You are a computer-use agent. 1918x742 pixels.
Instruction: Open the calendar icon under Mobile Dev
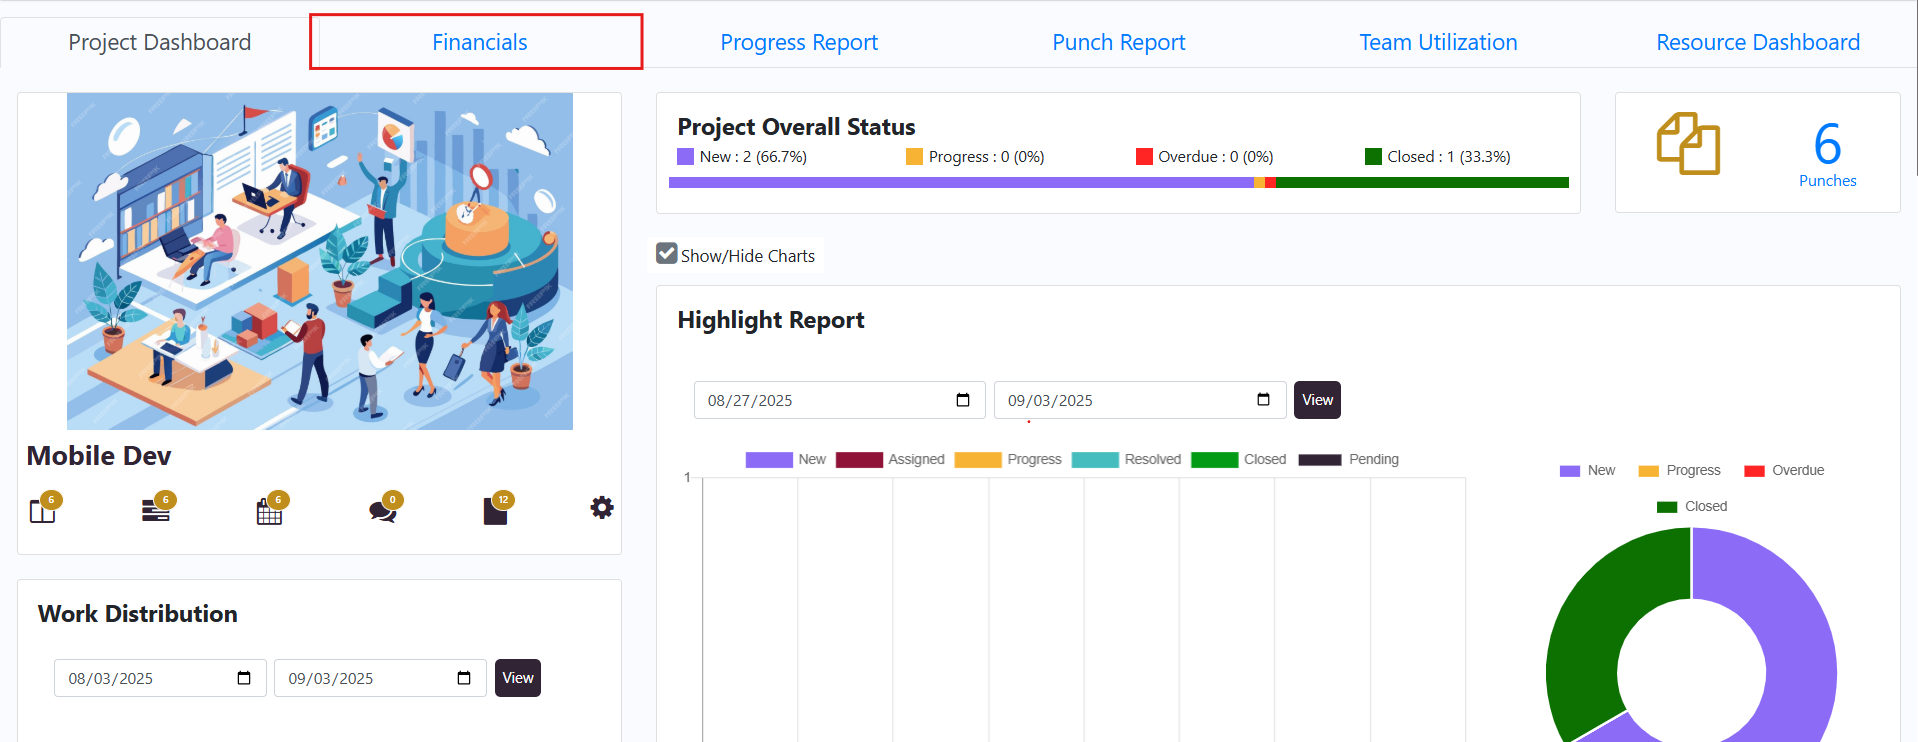click(270, 510)
